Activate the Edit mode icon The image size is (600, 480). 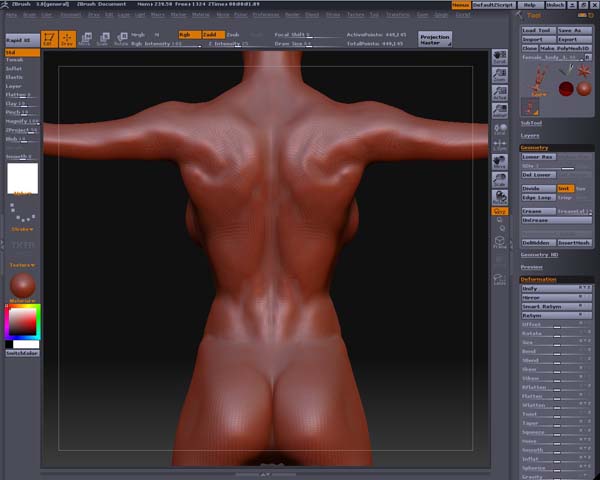click(x=49, y=39)
